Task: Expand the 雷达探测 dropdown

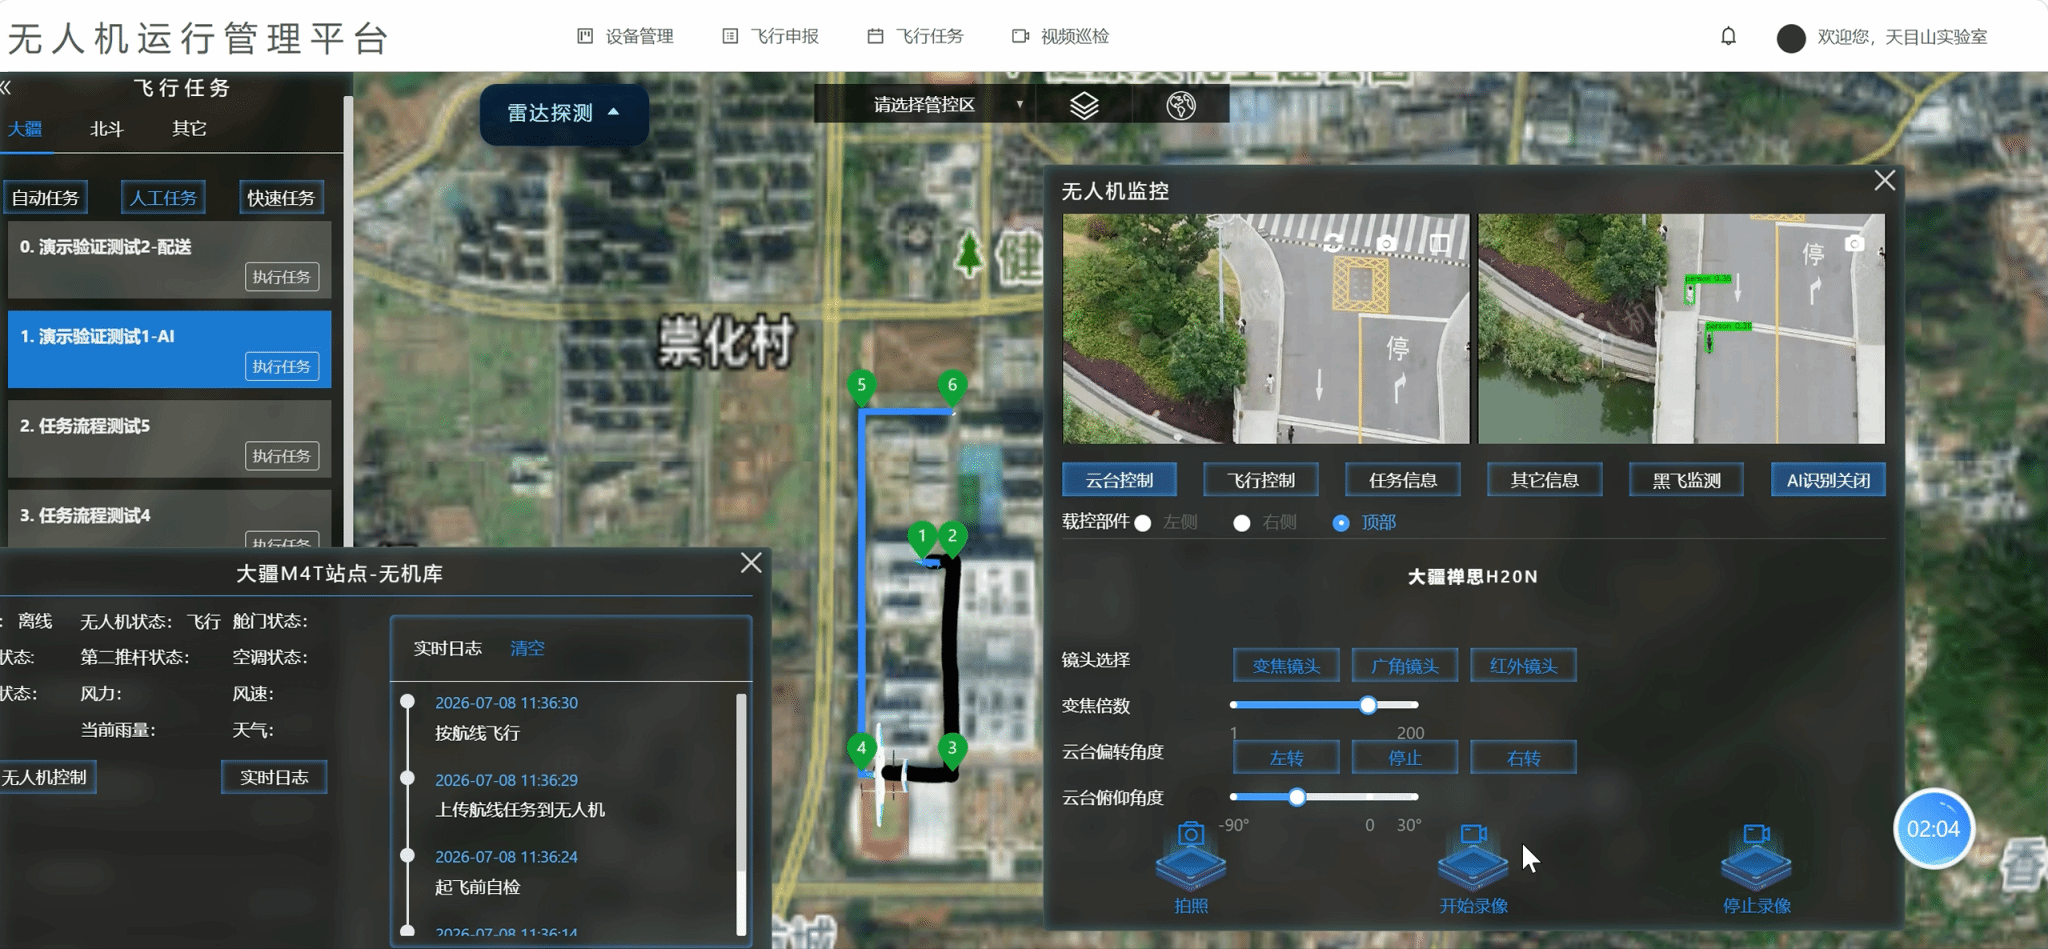Action: (x=564, y=113)
